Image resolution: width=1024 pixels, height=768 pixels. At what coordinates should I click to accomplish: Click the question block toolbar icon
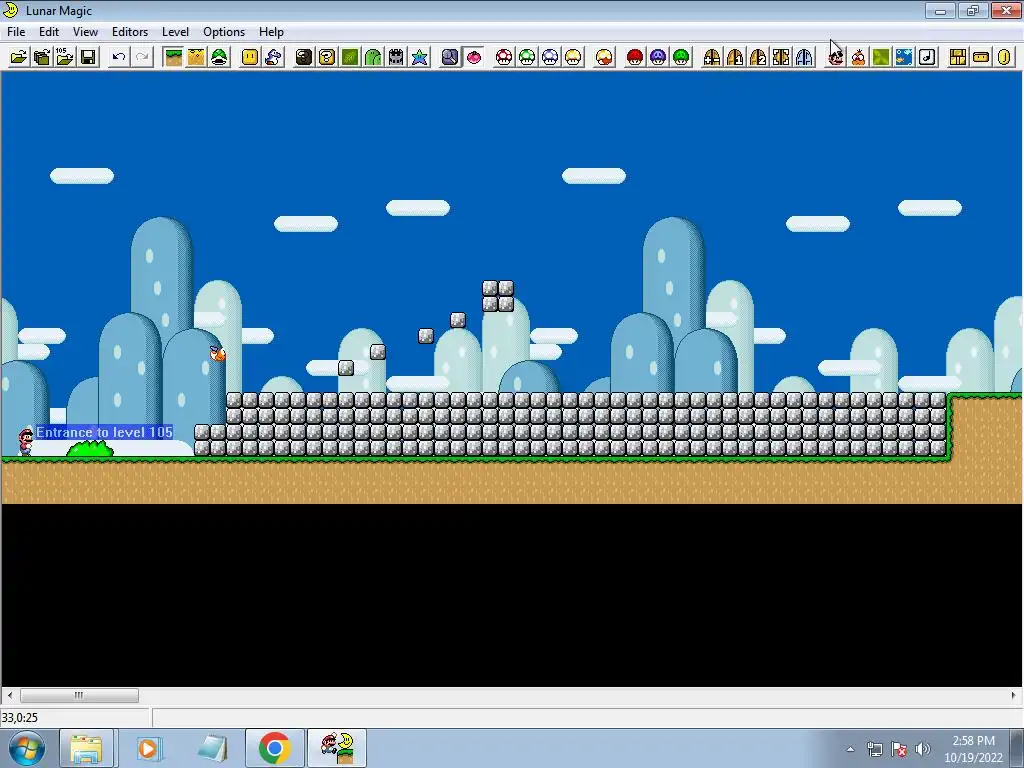pos(327,57)
